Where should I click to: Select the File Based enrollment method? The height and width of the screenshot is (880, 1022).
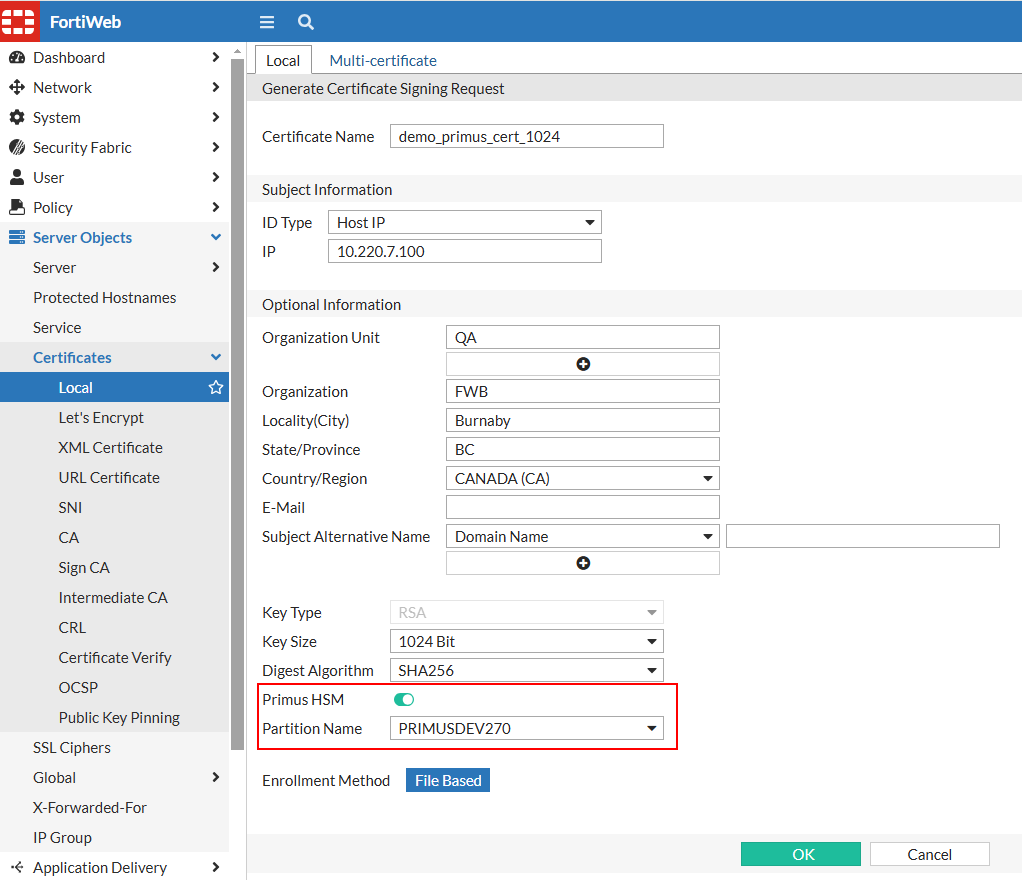447,780
